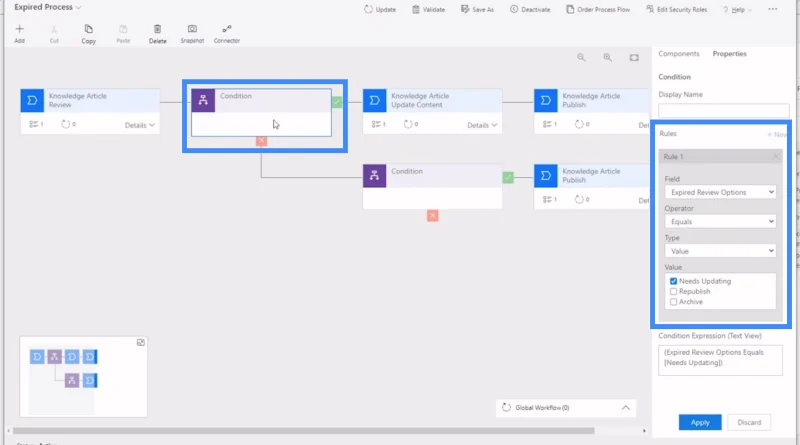Select the Knowledge Article Review stage title
This screenshot has height=445, width=800.
[x=78, y=100]
